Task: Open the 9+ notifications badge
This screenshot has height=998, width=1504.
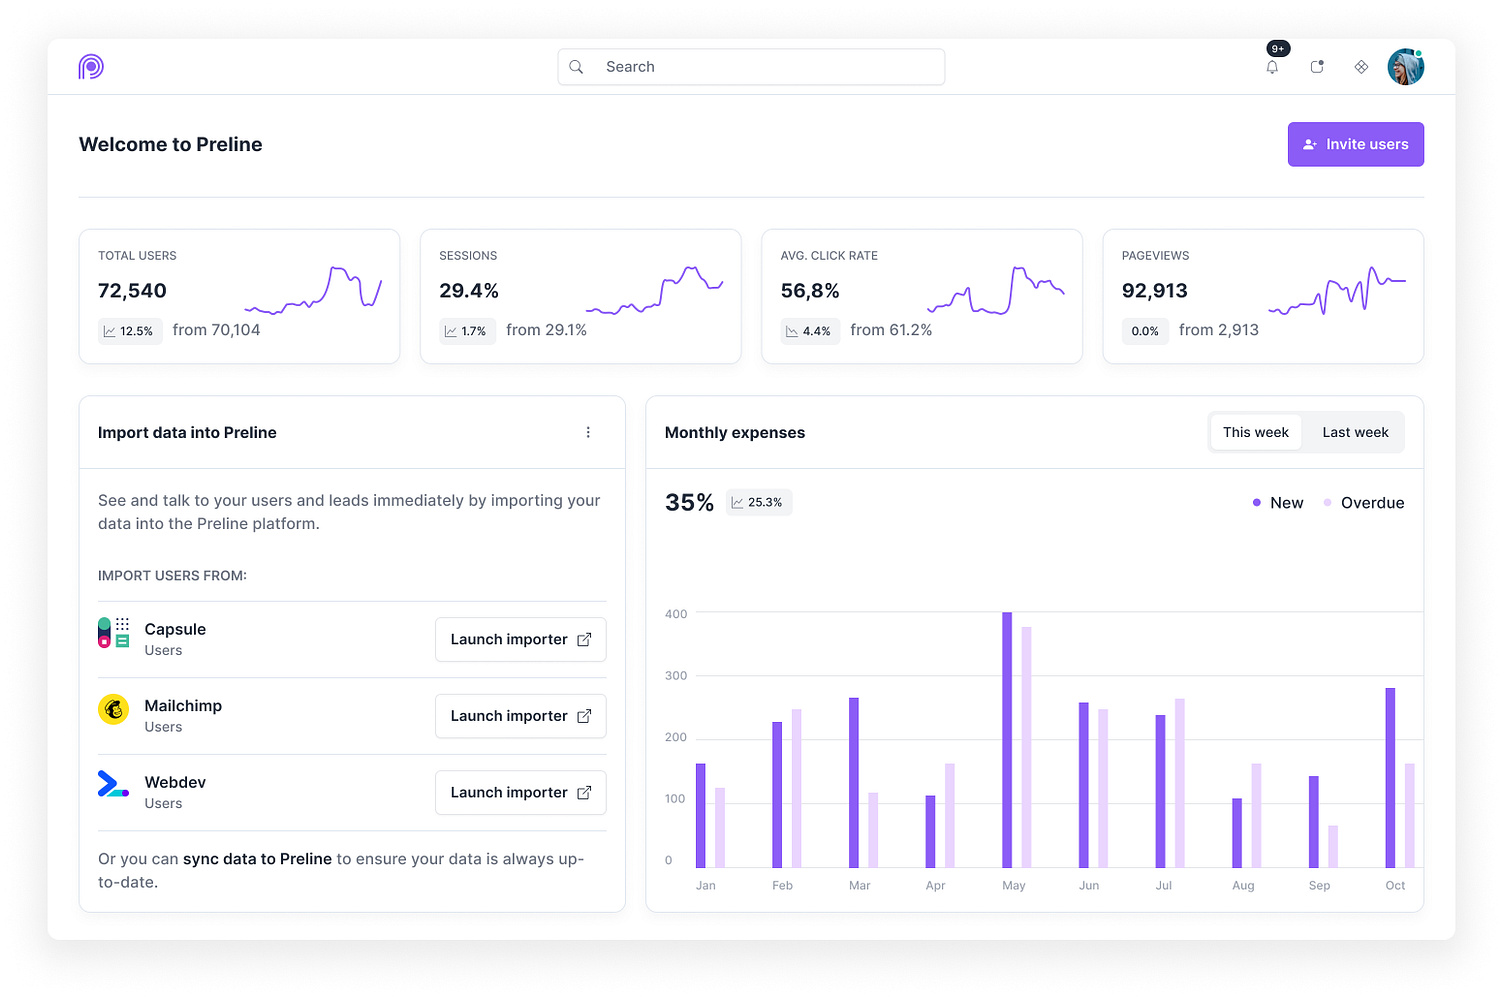Action: (x=1277, y=47)
